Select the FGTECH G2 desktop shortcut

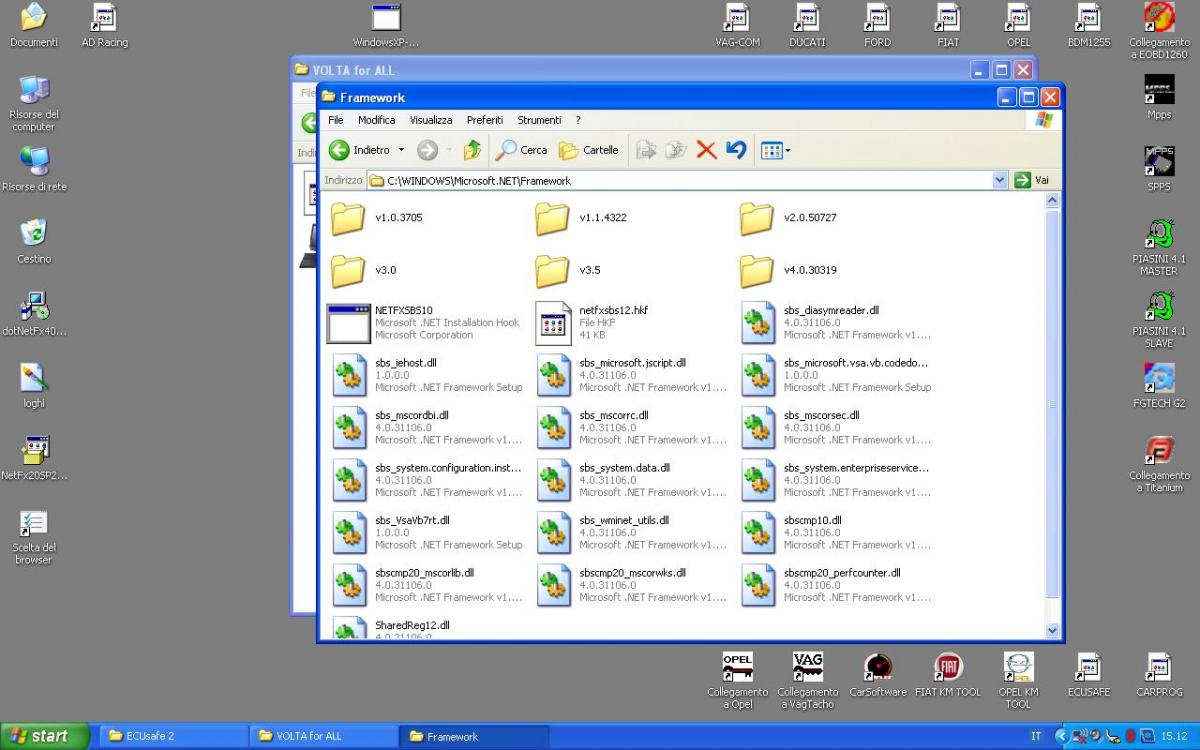(x=1159, y=385)
